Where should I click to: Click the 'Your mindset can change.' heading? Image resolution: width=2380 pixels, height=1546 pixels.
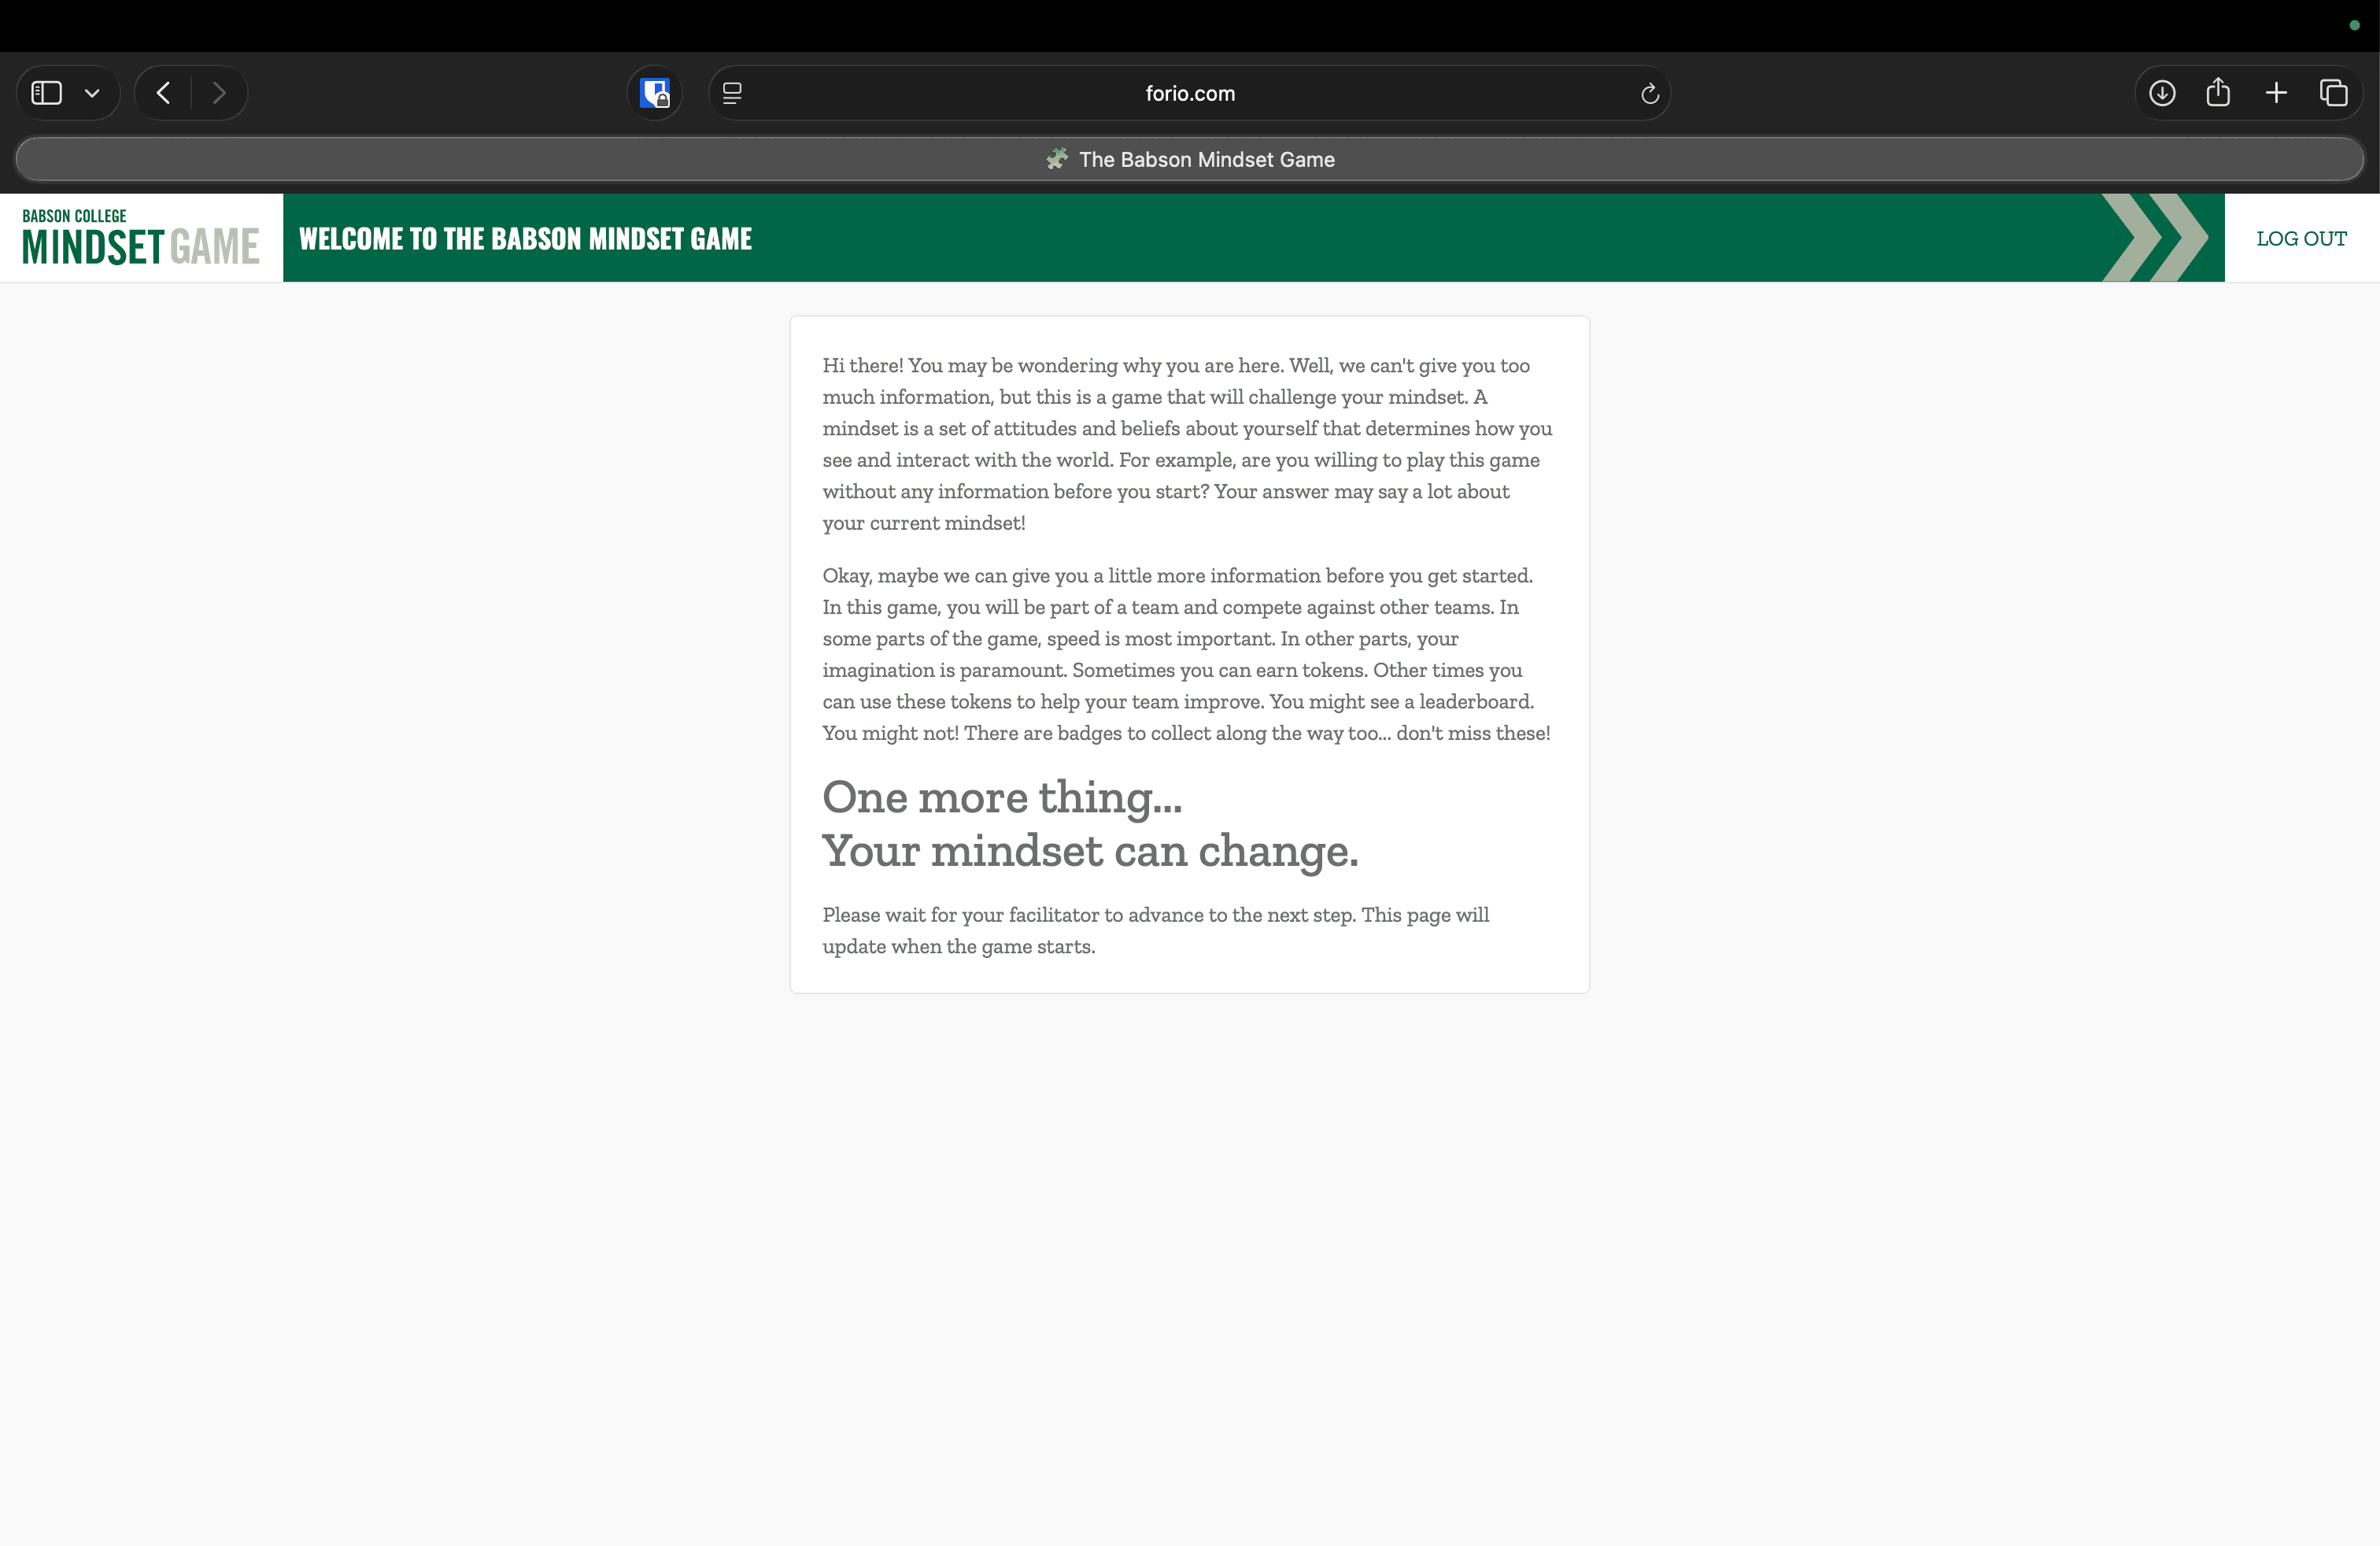coord(1089,851)
